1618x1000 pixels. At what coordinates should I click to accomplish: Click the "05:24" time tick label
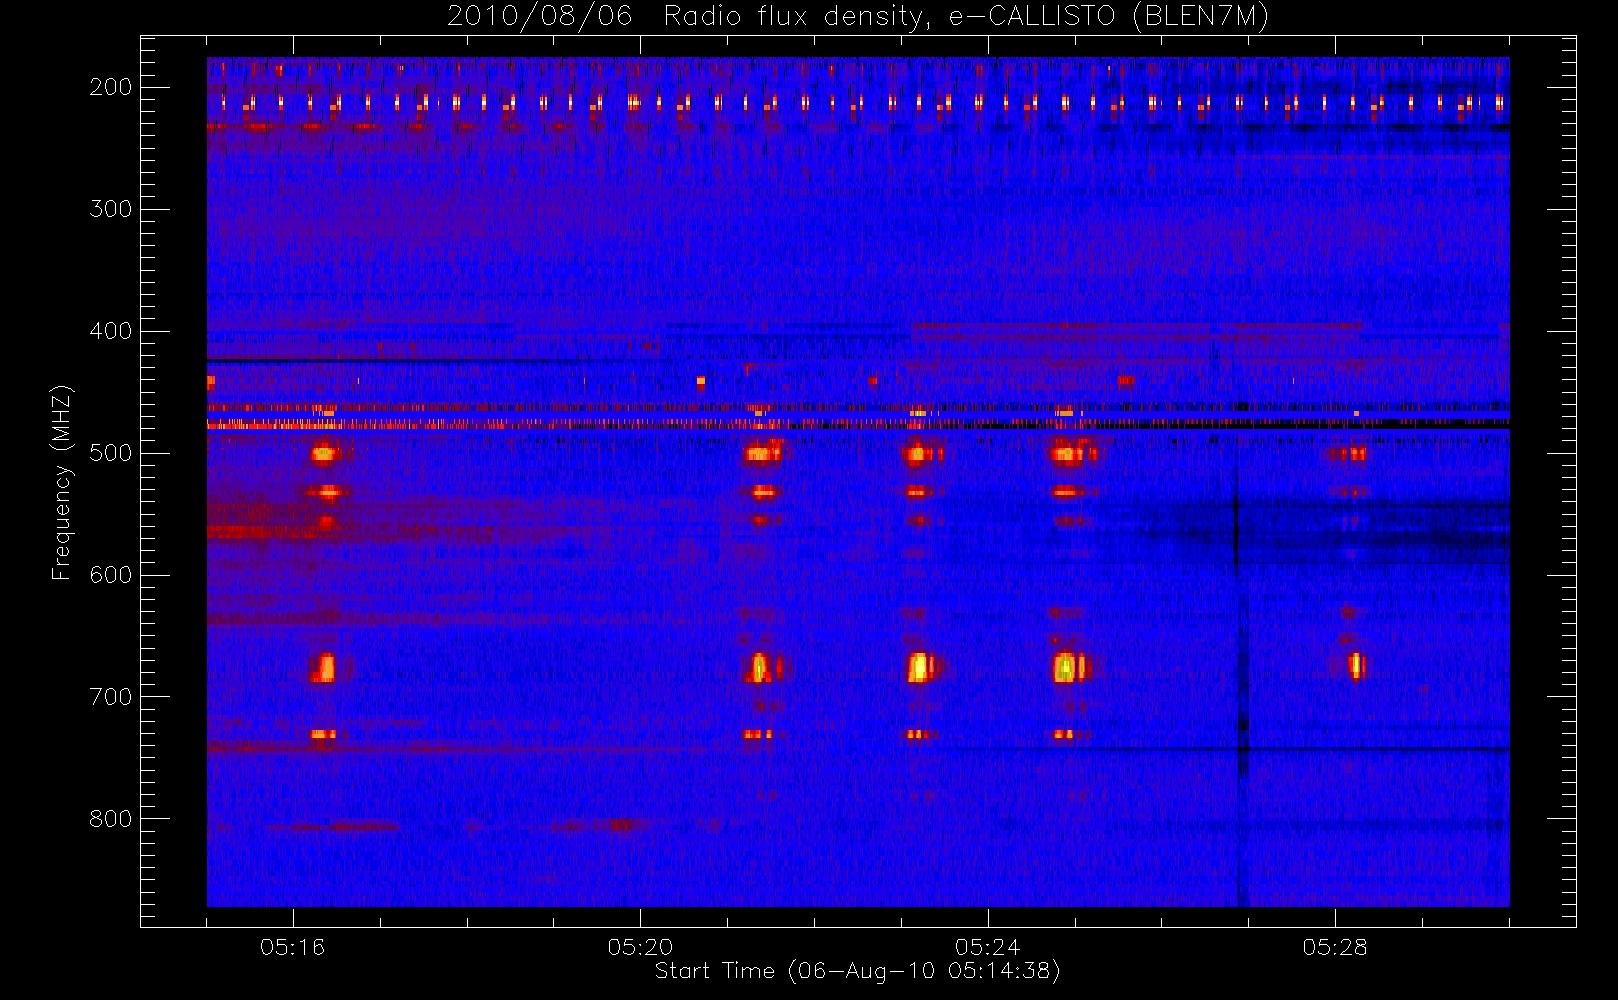point(988,947)
